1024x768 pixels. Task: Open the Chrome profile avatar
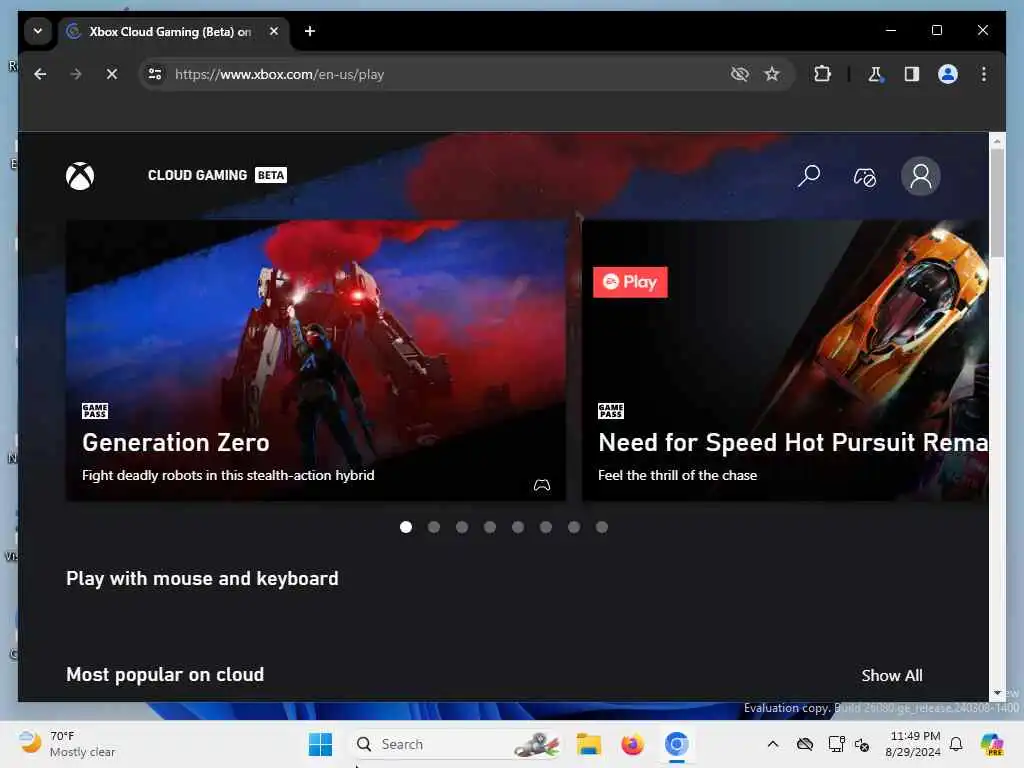coord(948,74)
